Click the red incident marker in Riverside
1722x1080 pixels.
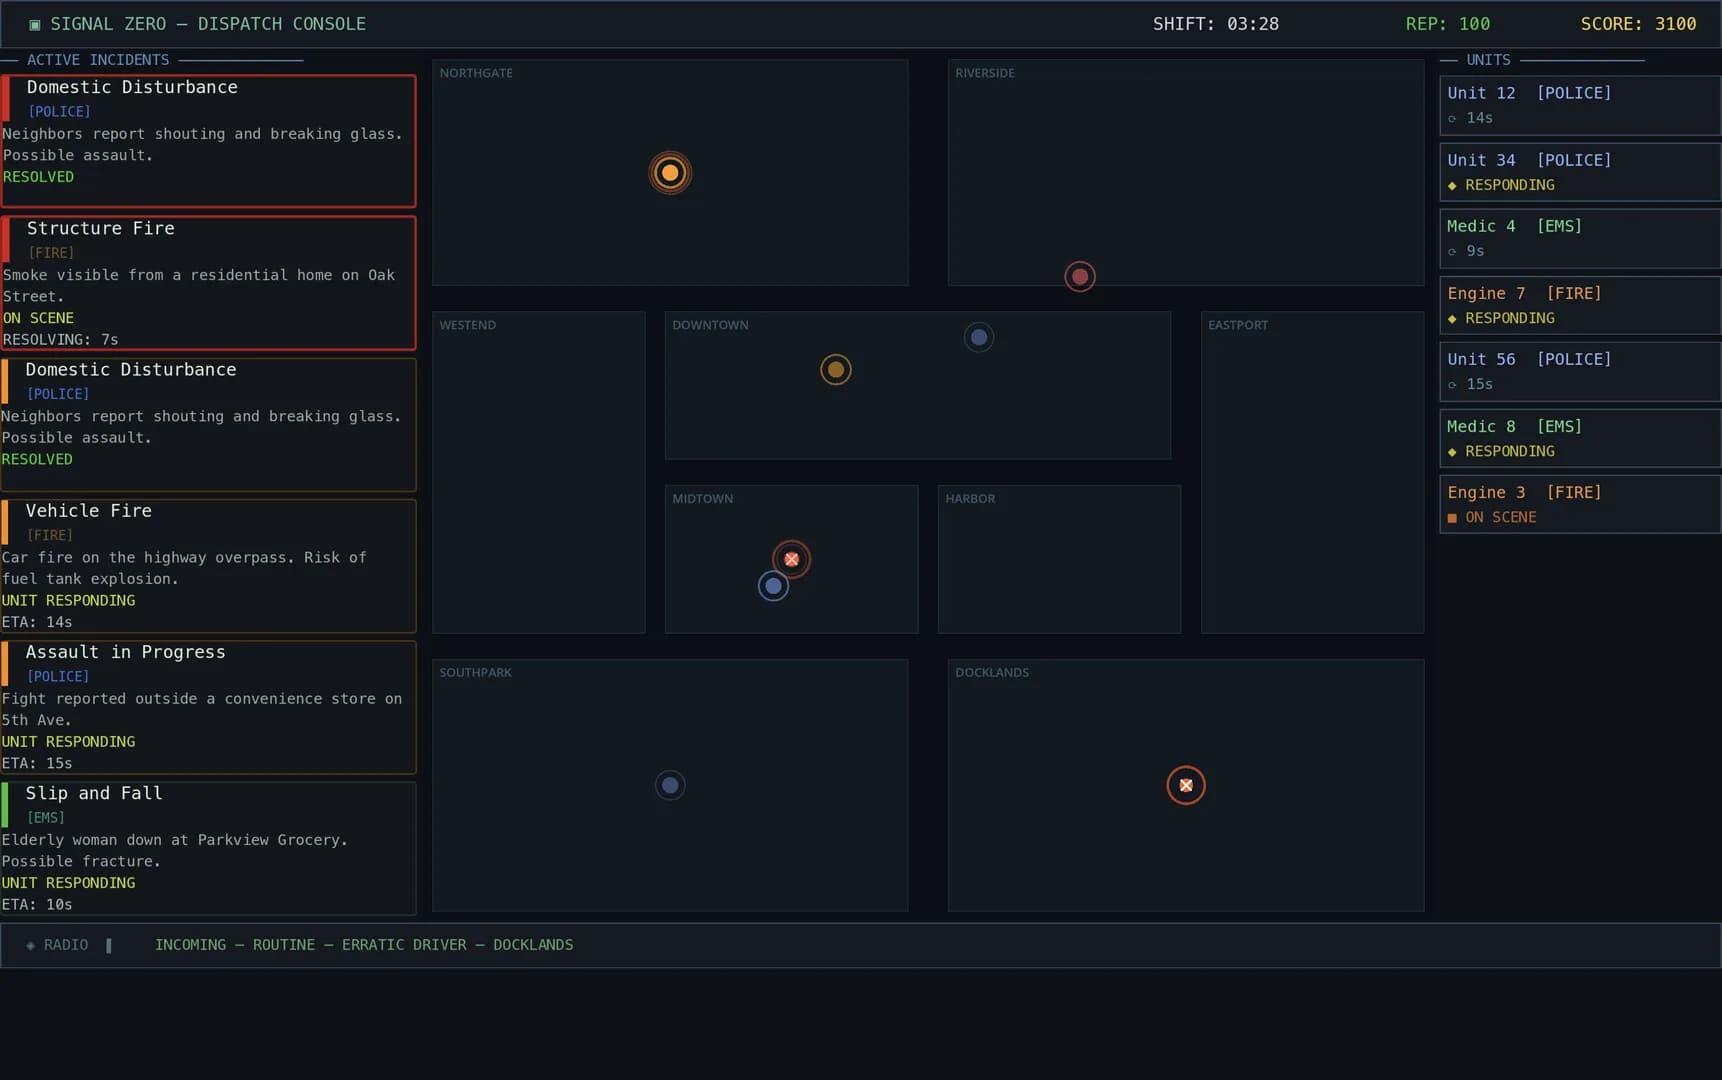pyautogui.click(x=1080, y=276)
